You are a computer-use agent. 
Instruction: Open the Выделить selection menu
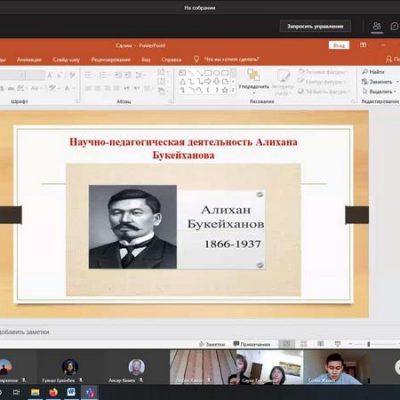coord(379,91)
